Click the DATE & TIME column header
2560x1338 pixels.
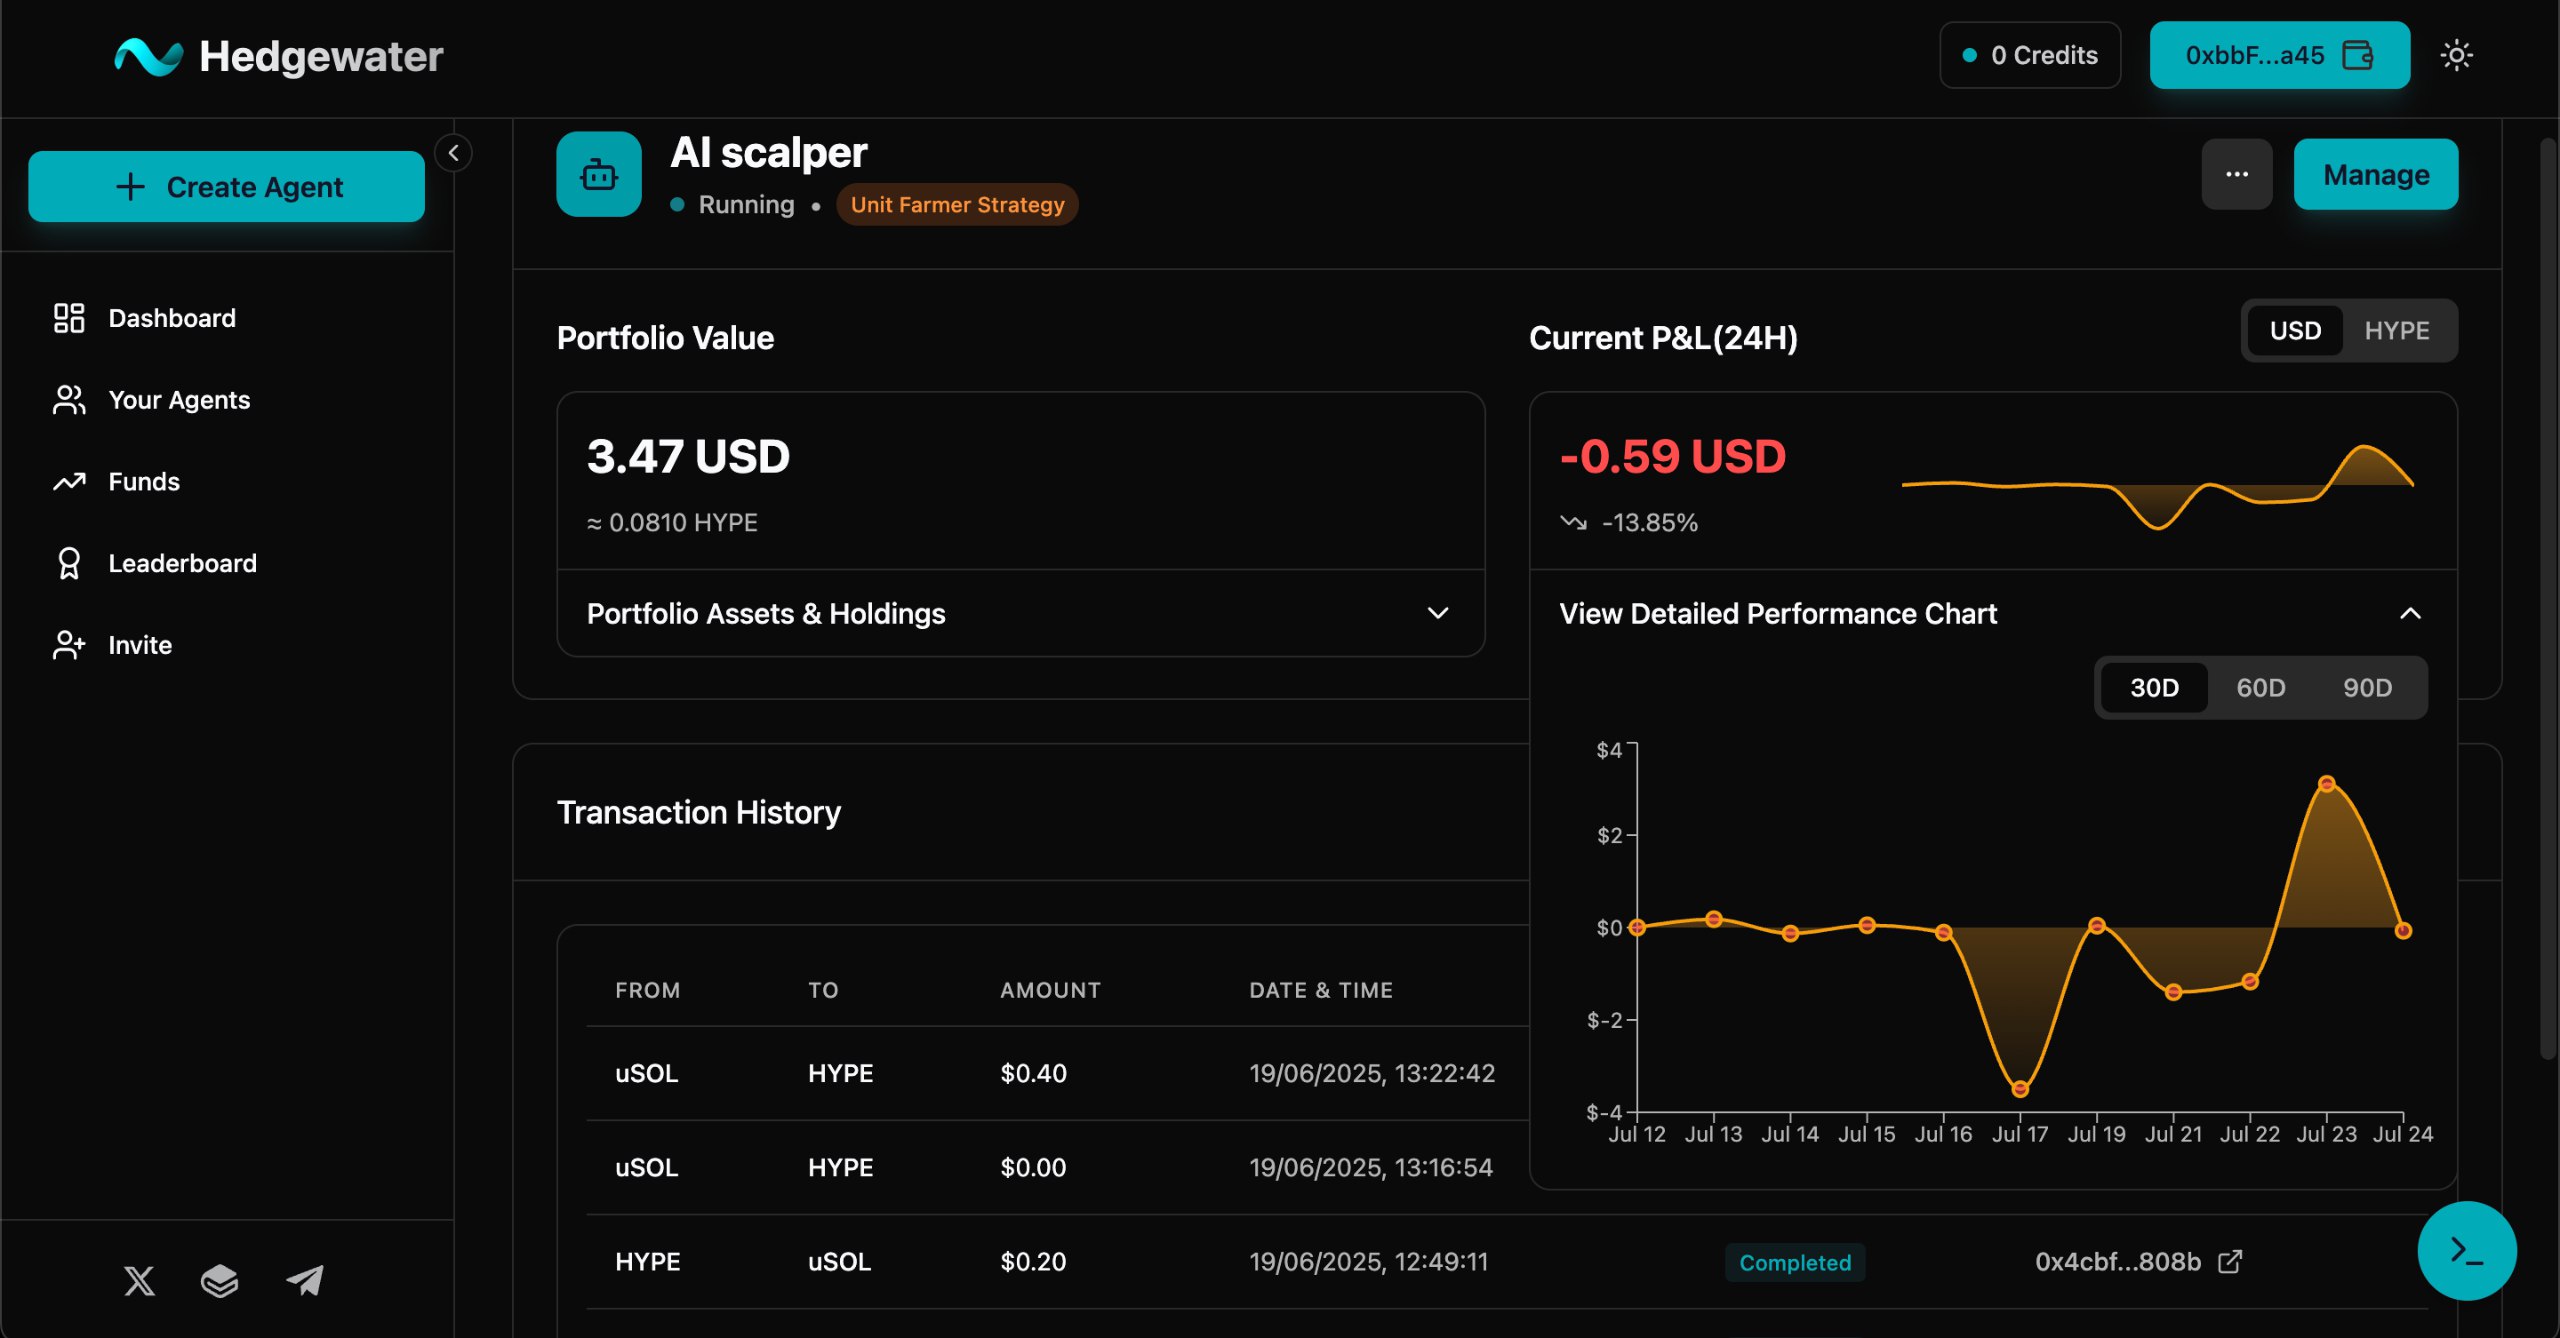1321,990
